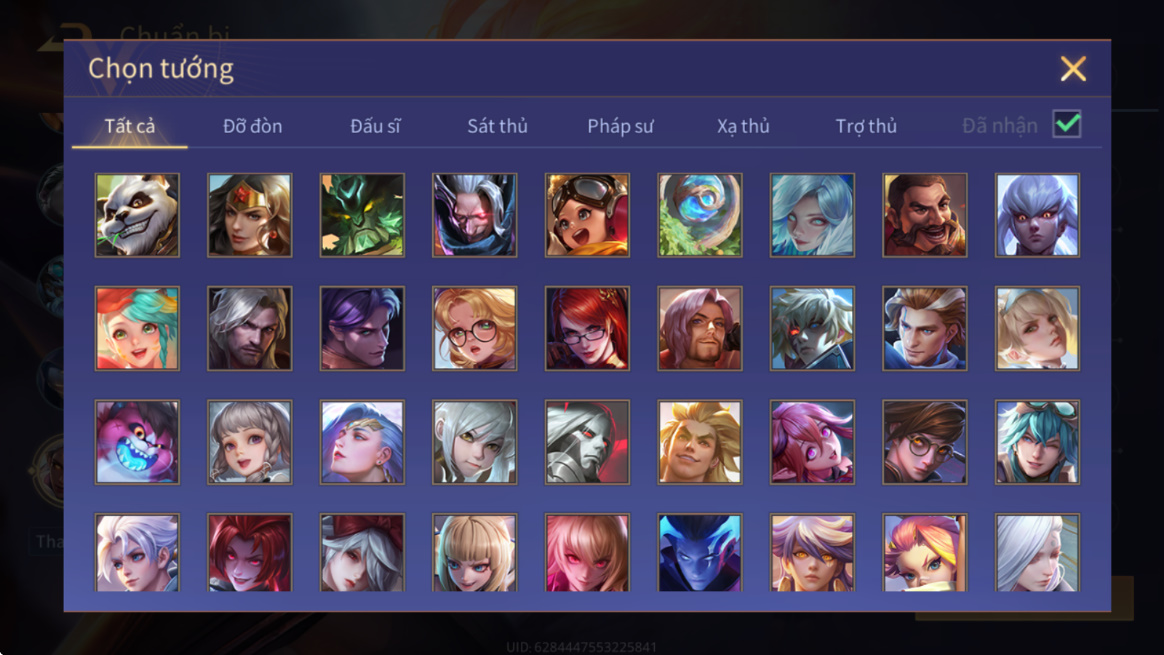1164x655 pixels.
Task: Select the panda hero portrait
Action: [137, 215]
